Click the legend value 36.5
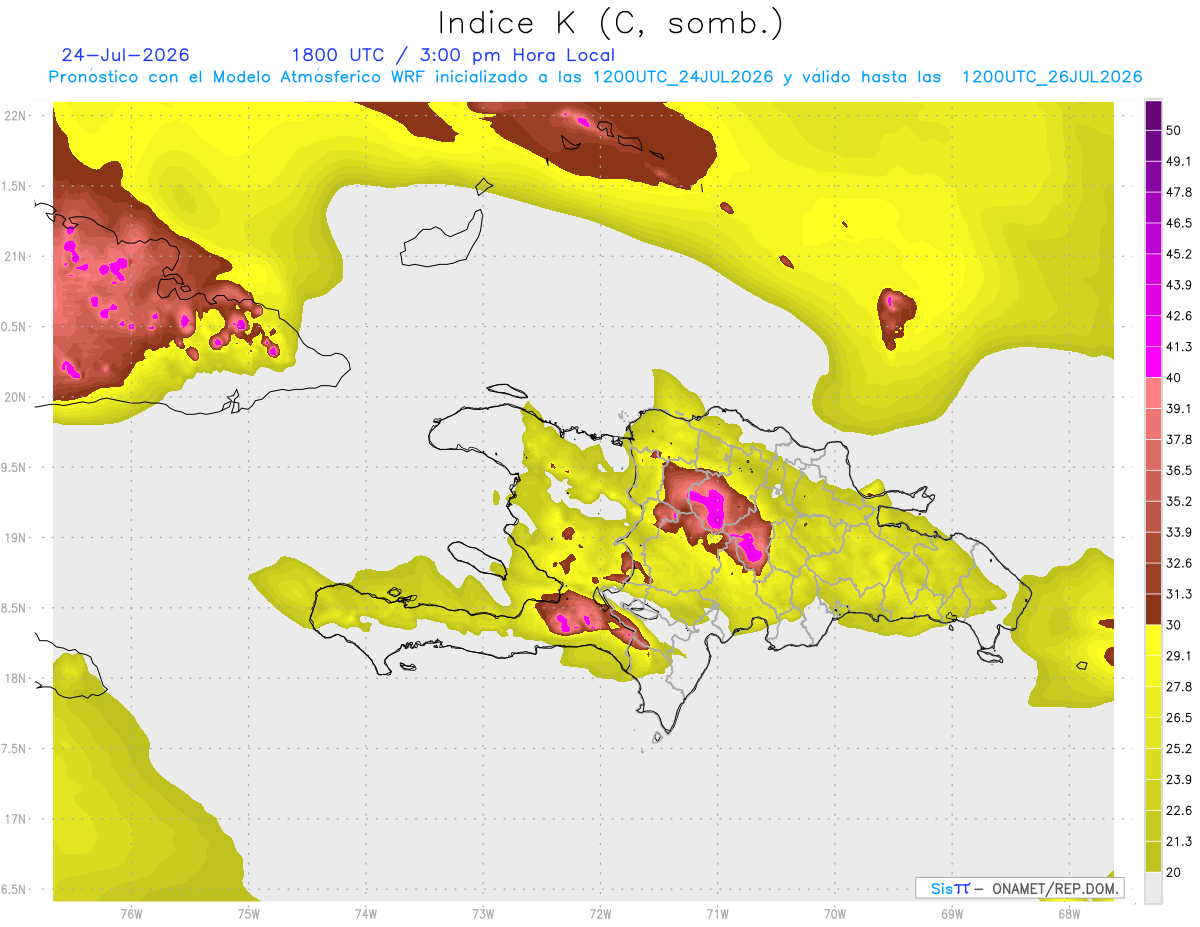Viewport: 1200px width, 927px height. click(1179, 470)
